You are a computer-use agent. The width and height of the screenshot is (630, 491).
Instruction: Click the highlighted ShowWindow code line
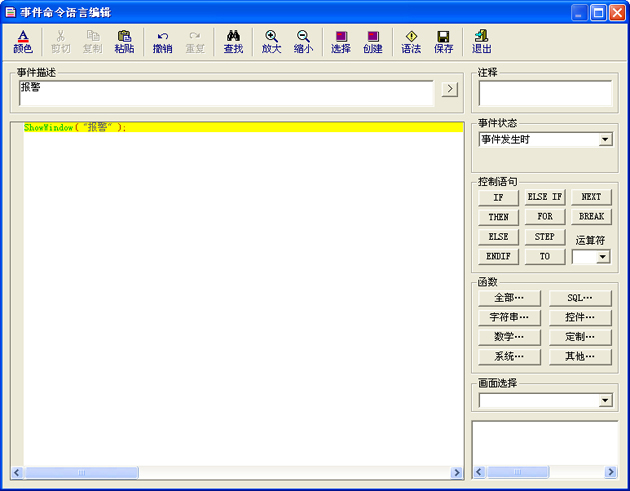tap(243, 127)
